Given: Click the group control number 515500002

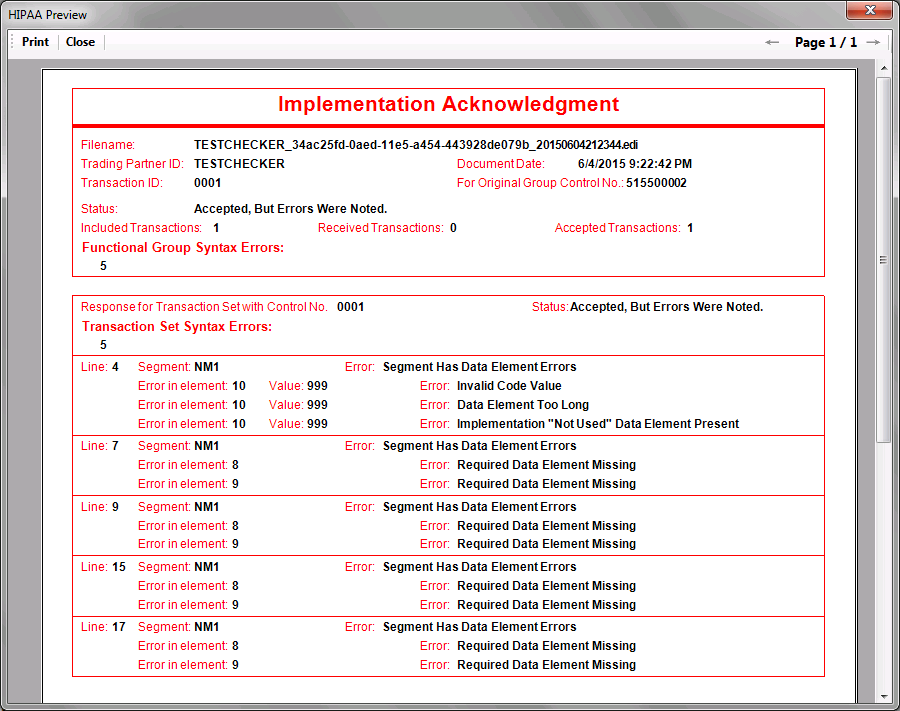Looking at the screenshot, I should (656, 183).
